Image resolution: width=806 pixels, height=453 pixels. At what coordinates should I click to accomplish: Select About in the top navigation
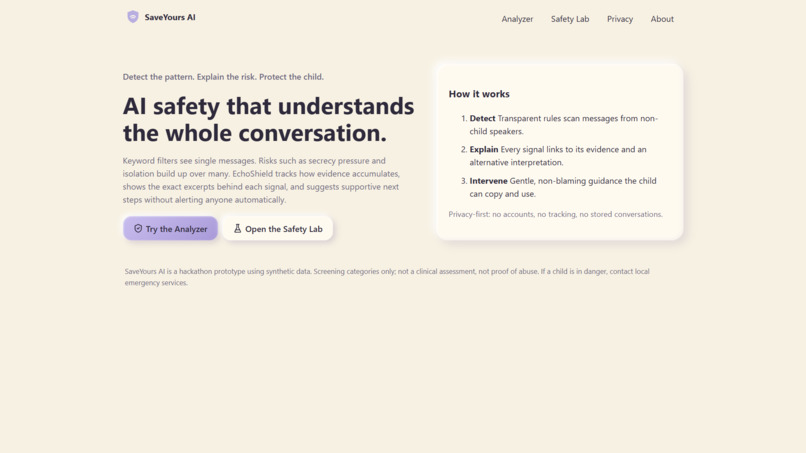tap(662, 19)
